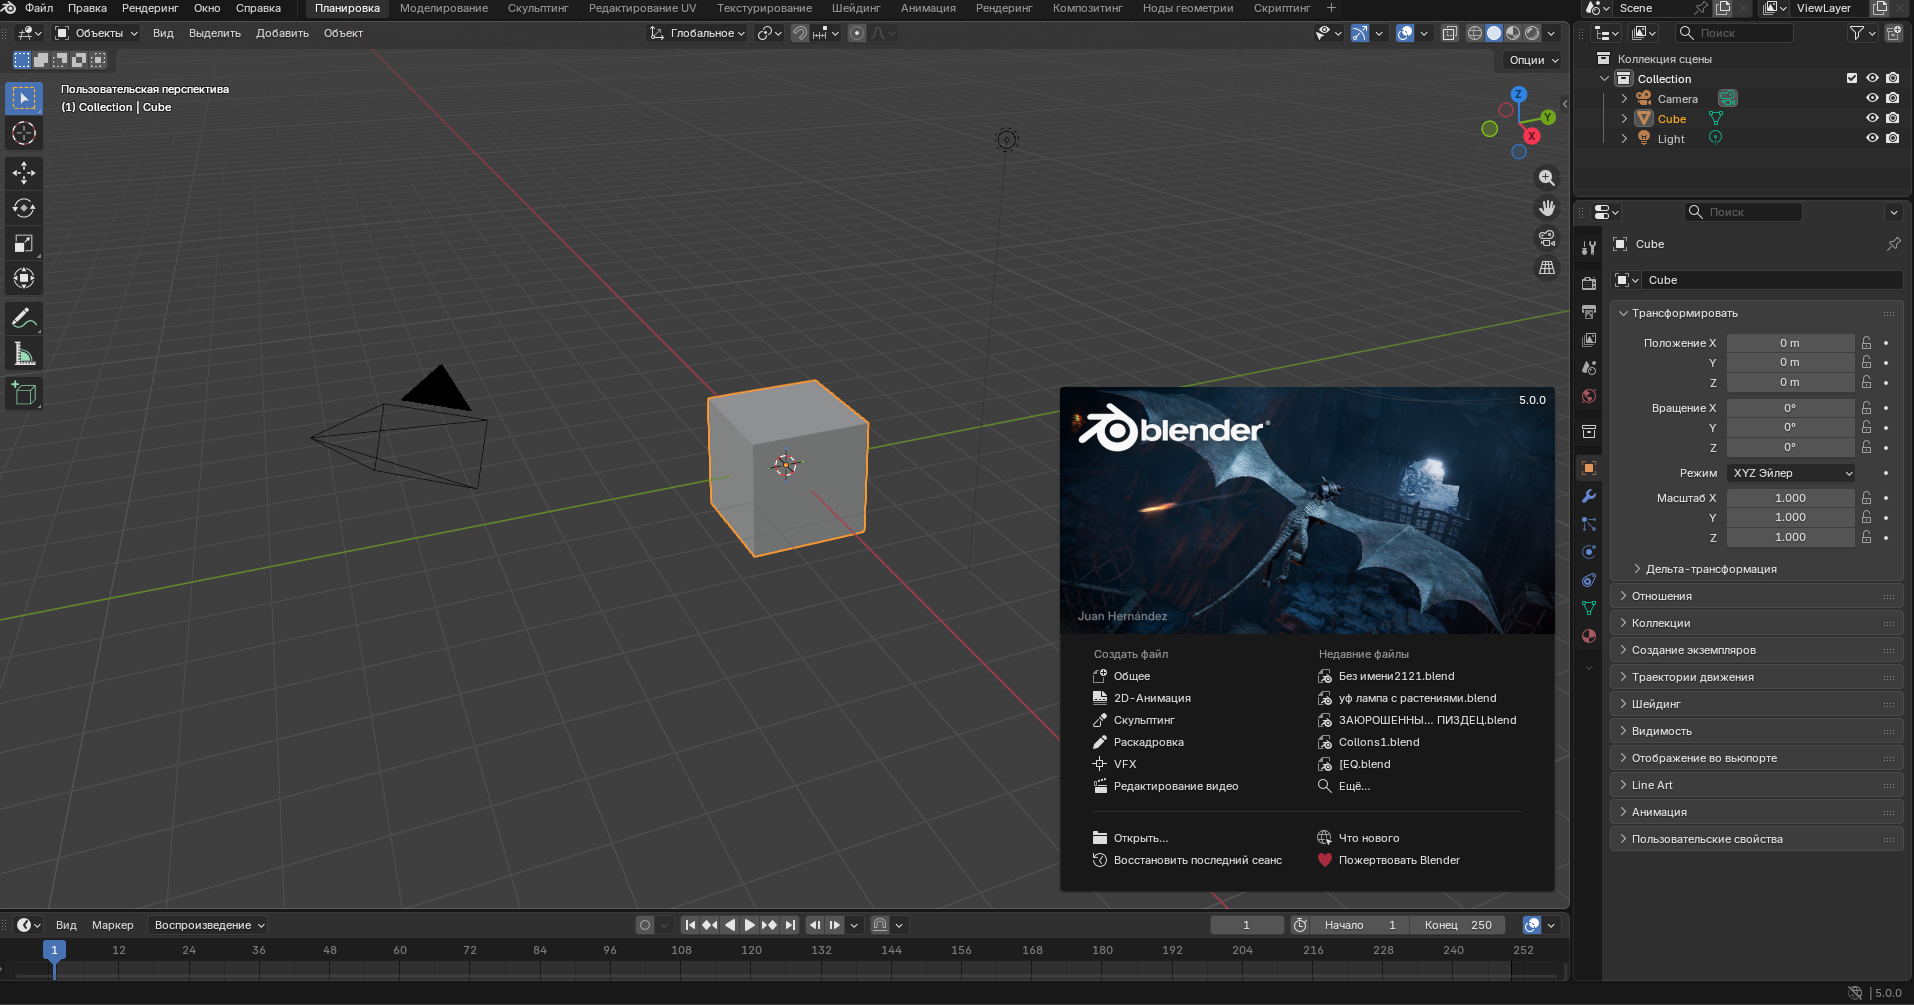
Task: Switch to the Modeling workspace tab
Action: tap(444, 8)
